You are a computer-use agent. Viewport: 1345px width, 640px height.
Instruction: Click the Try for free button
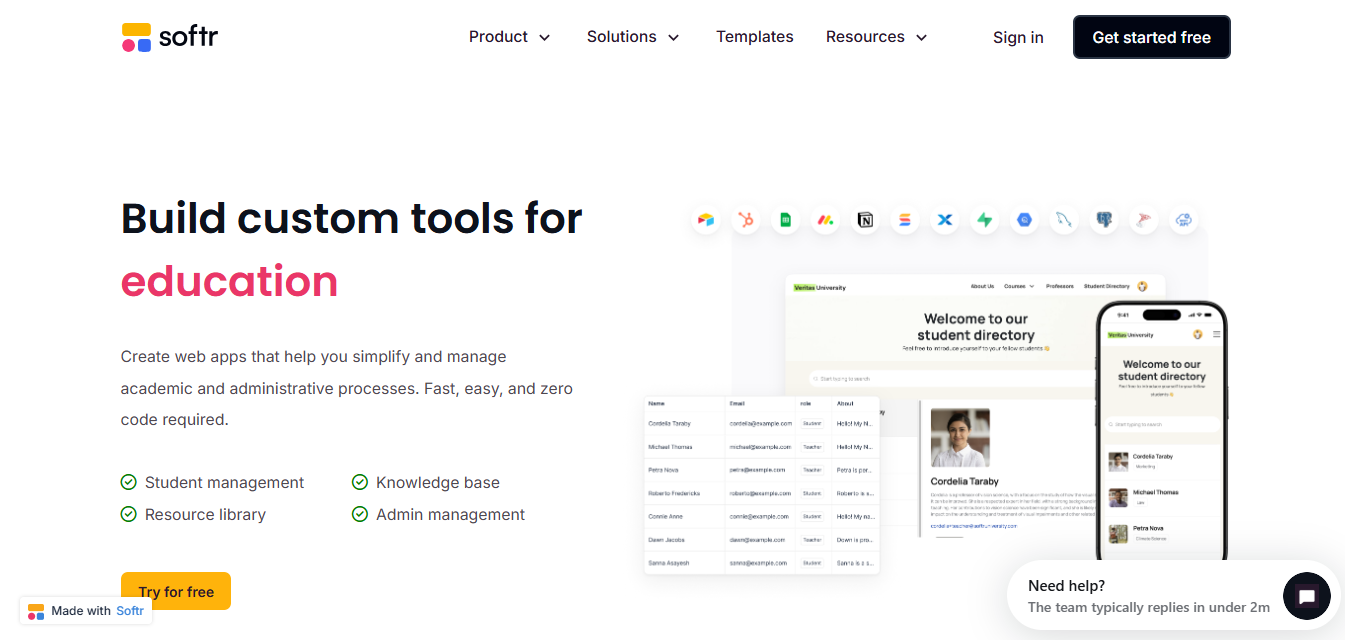(x=176, y=591)
